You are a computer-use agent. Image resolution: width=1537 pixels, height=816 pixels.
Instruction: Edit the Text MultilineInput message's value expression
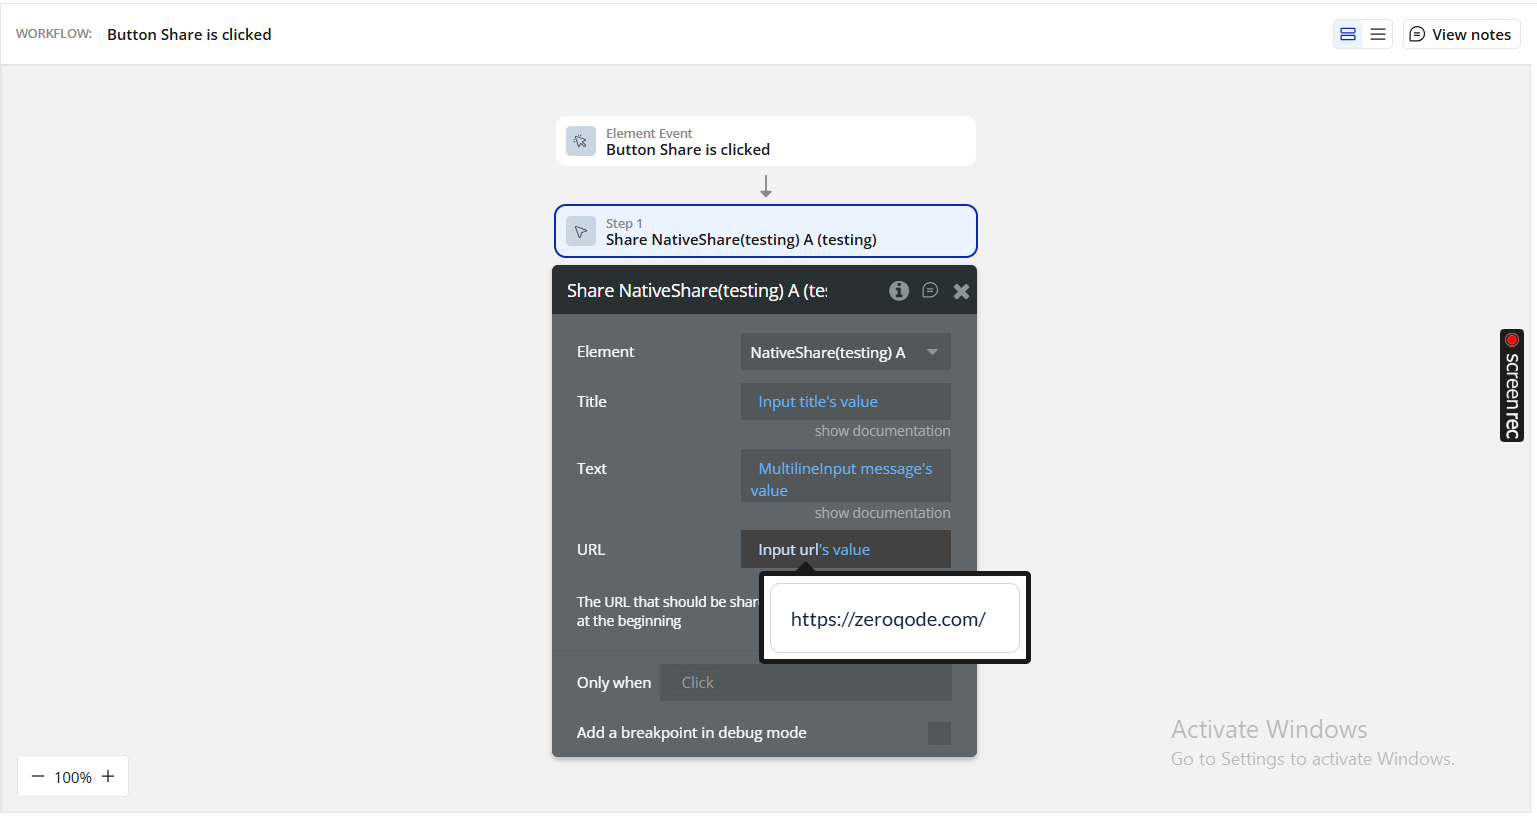click(x=845, y=478)
